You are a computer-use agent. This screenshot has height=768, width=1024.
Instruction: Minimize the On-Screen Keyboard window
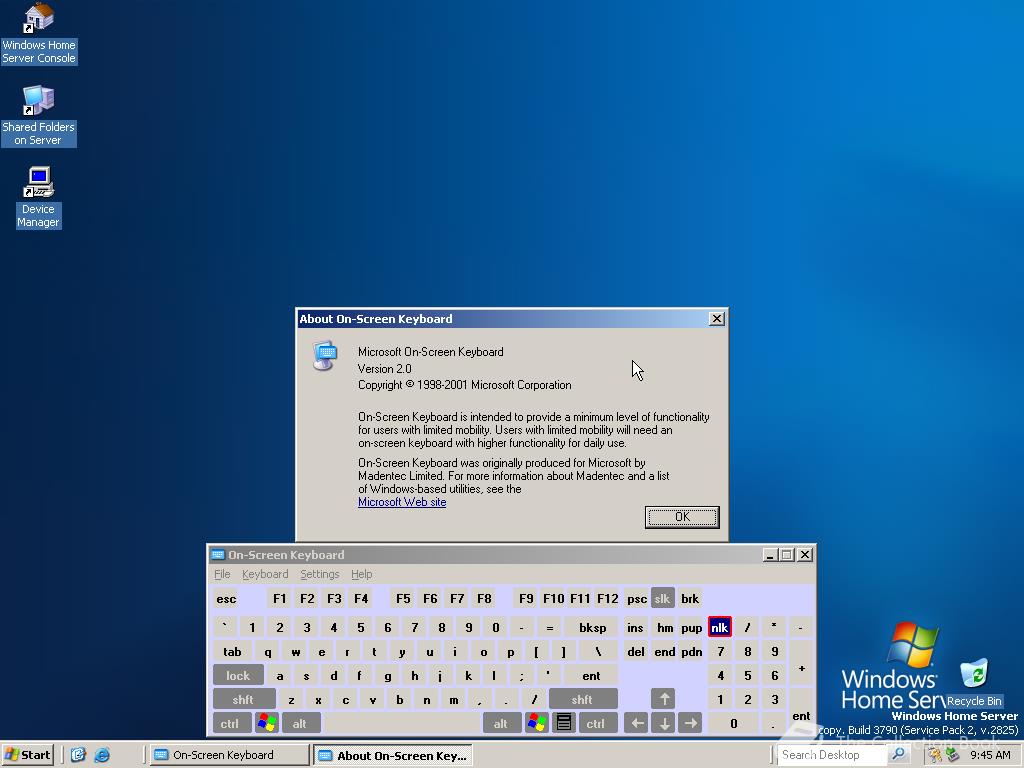tap(770, 555)
